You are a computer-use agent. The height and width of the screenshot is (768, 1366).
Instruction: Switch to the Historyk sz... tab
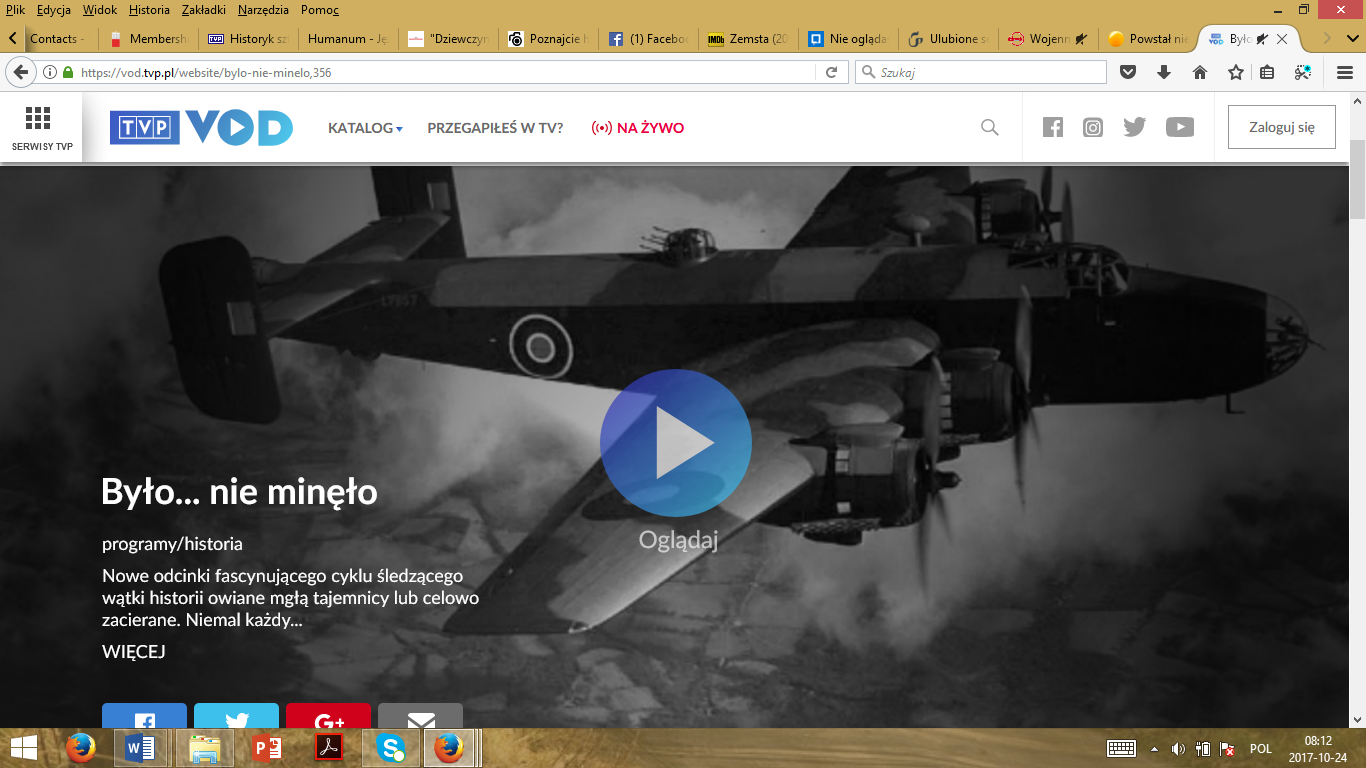(x=248, y=39)
